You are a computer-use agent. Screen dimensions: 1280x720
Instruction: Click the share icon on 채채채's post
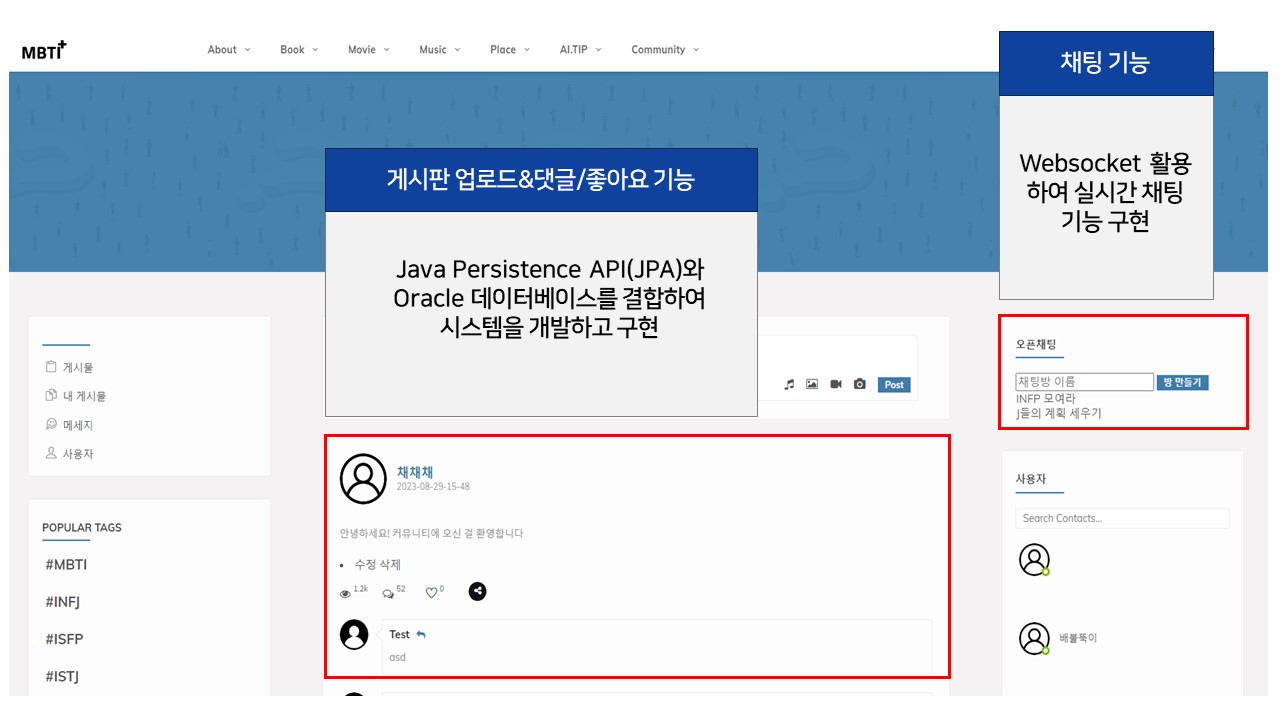pos(477,591)
